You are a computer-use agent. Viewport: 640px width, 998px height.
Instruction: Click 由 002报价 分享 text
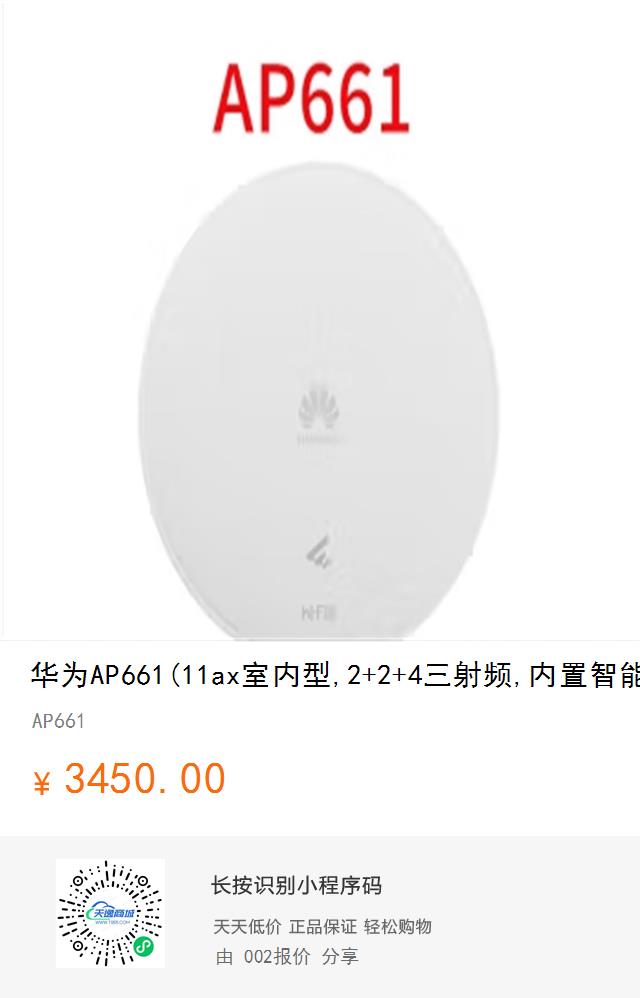(x=287, y=957)
